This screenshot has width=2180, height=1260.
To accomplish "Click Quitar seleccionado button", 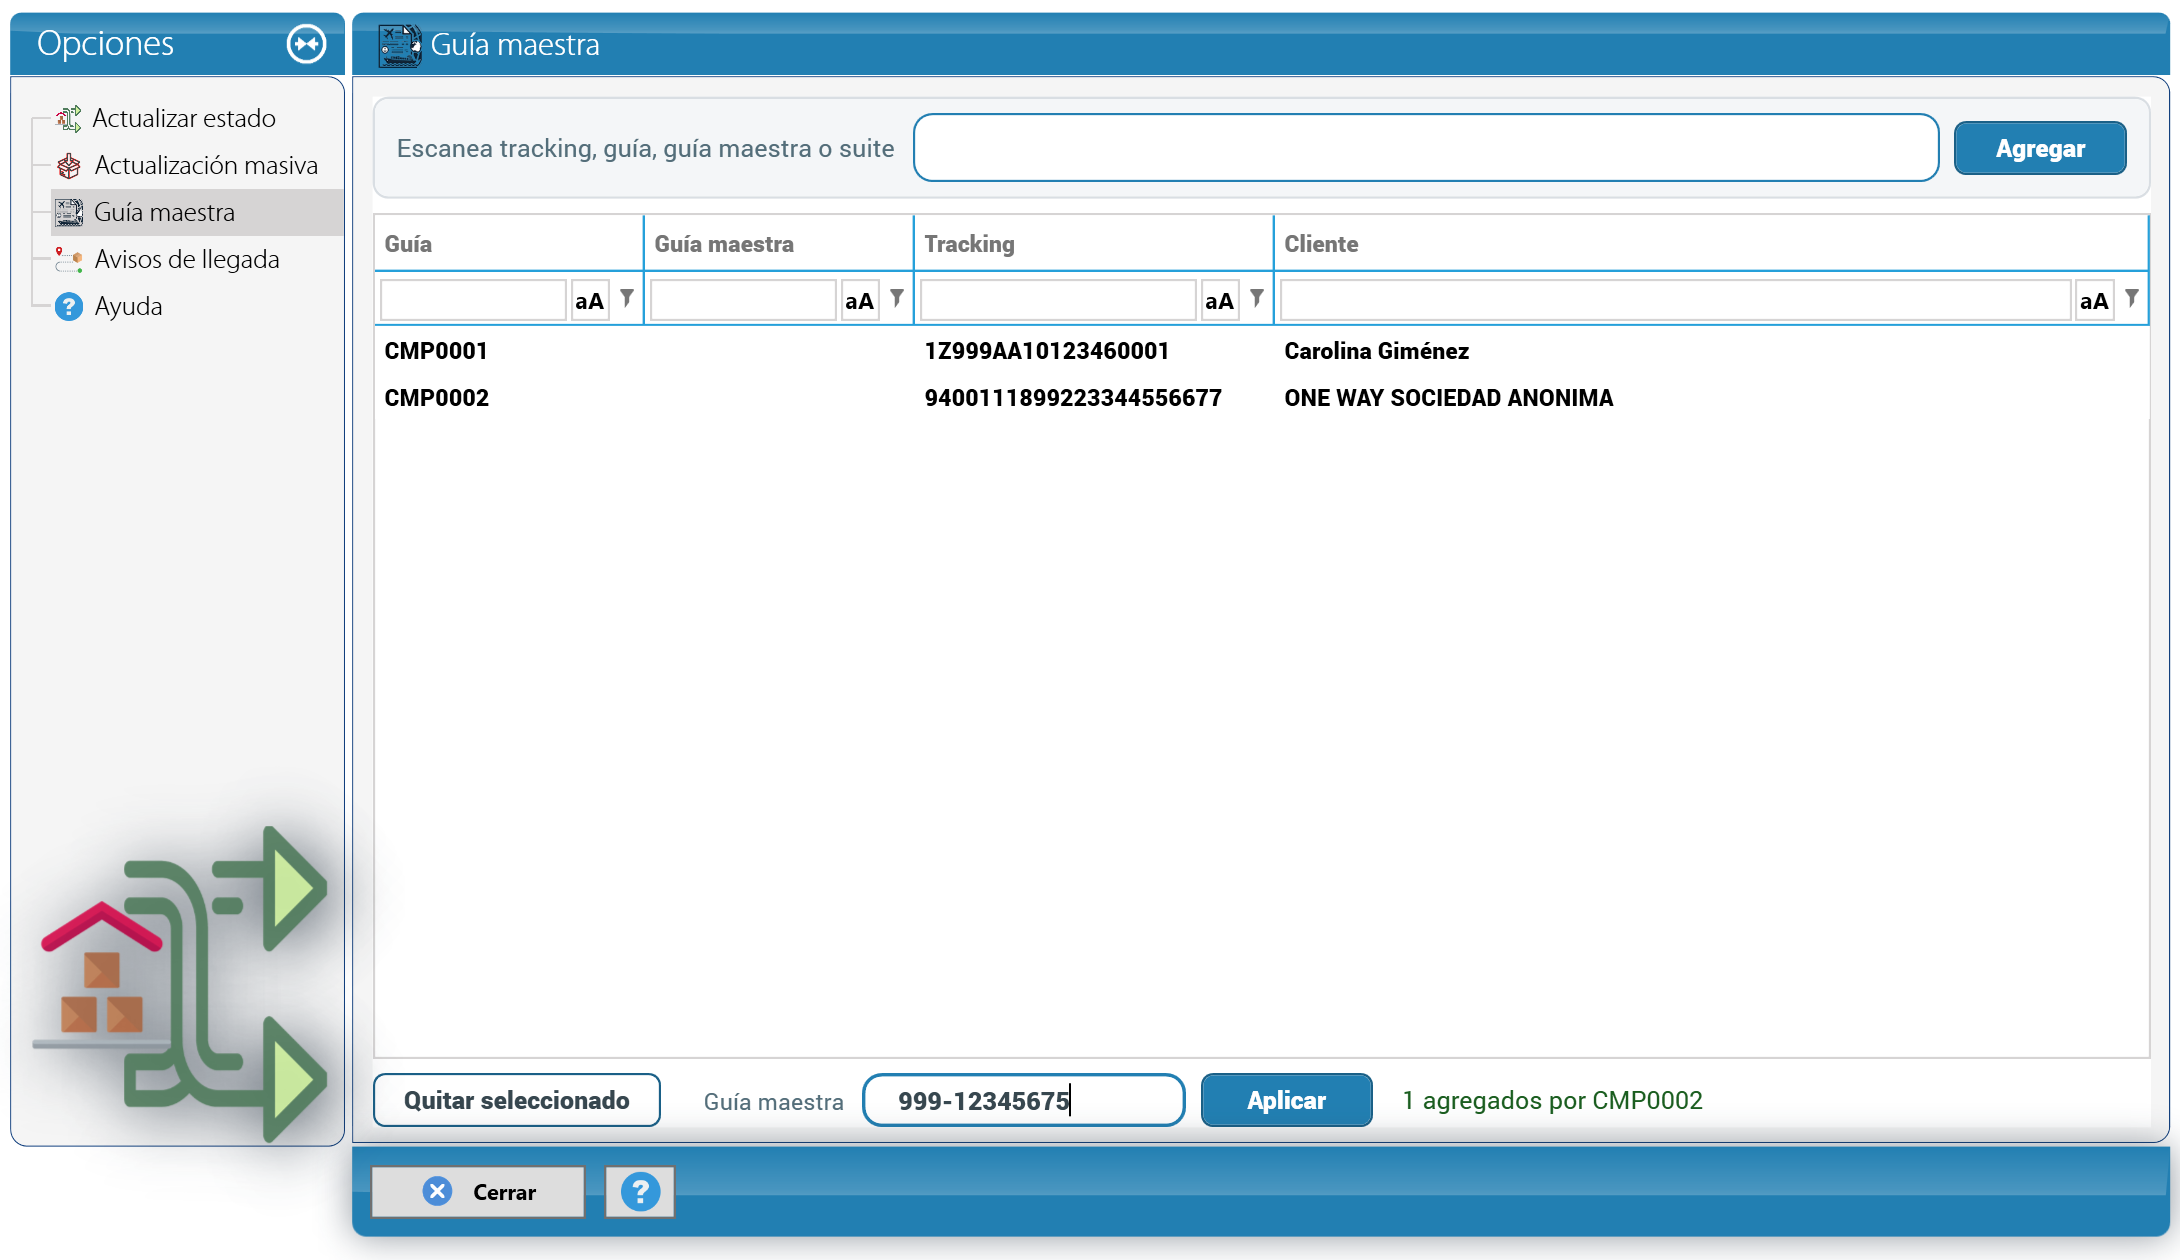I will tap(516, 1100).
